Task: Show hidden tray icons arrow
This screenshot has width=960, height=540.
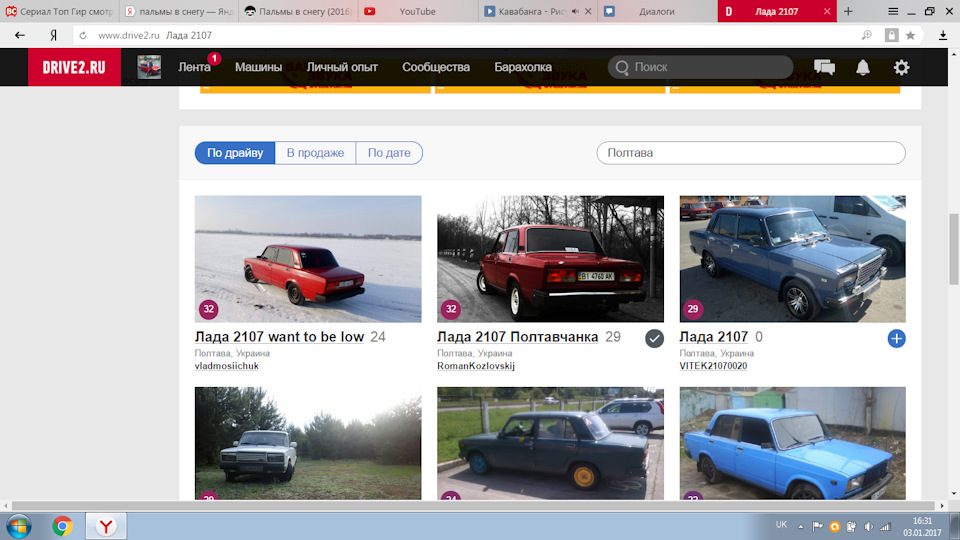Action: [x=800, y=527]
